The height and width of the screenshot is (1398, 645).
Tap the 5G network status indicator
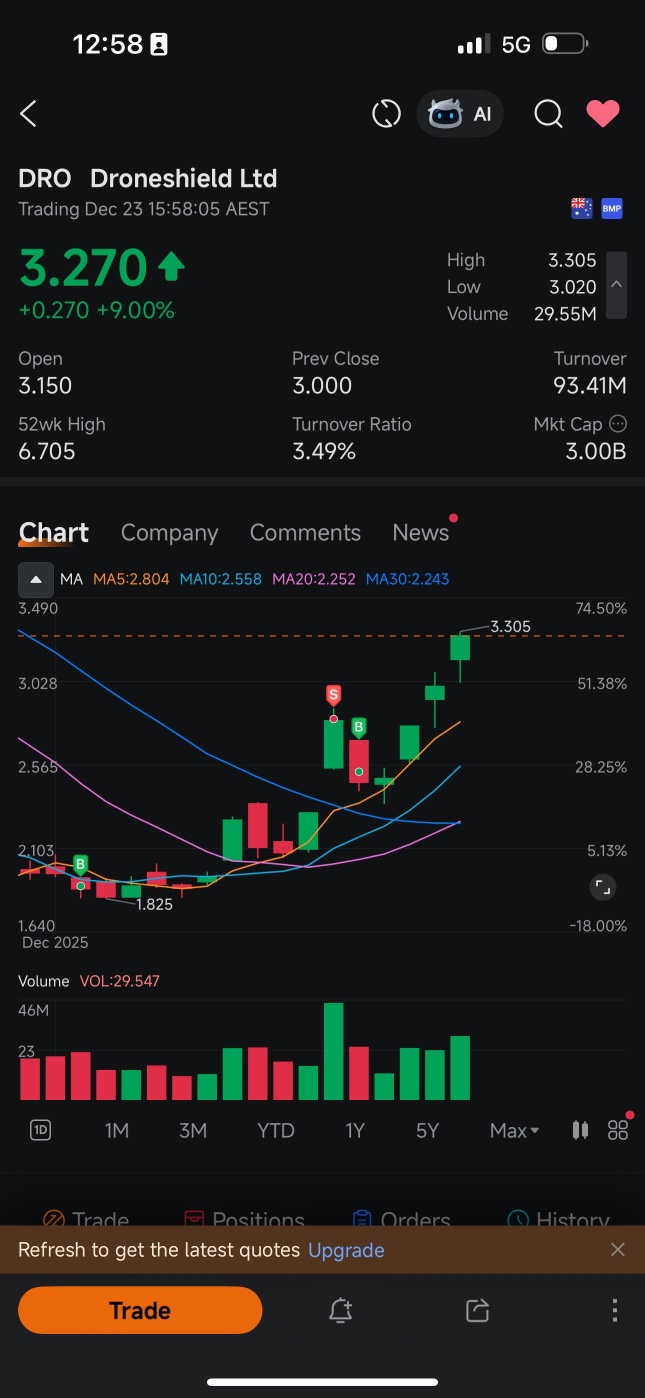(x=516, y=44)
